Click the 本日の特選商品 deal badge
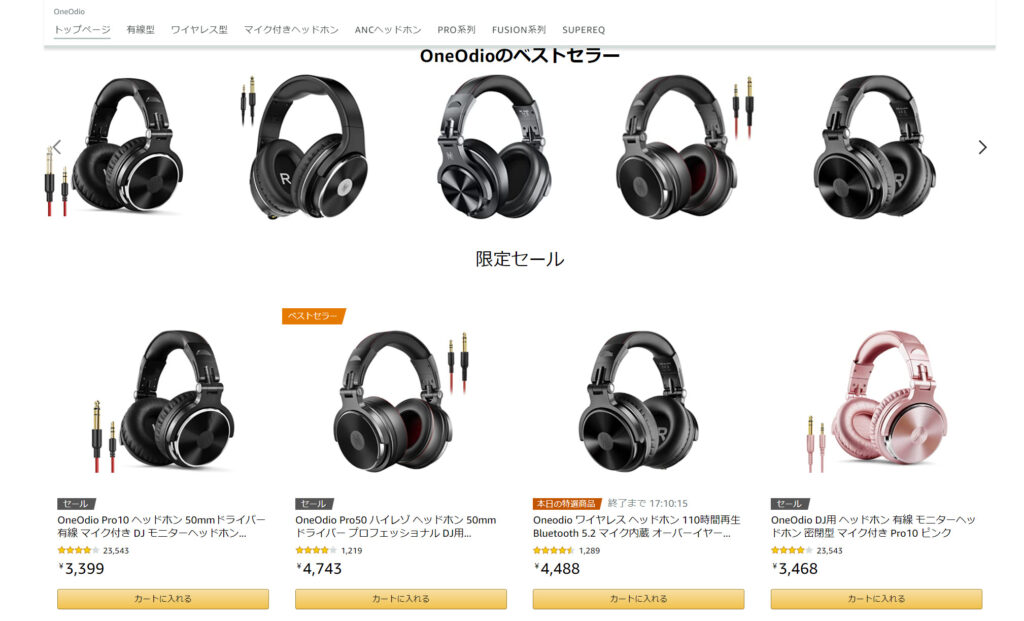The width and height of the screenshot is (1024, 621). coord(566,503)
